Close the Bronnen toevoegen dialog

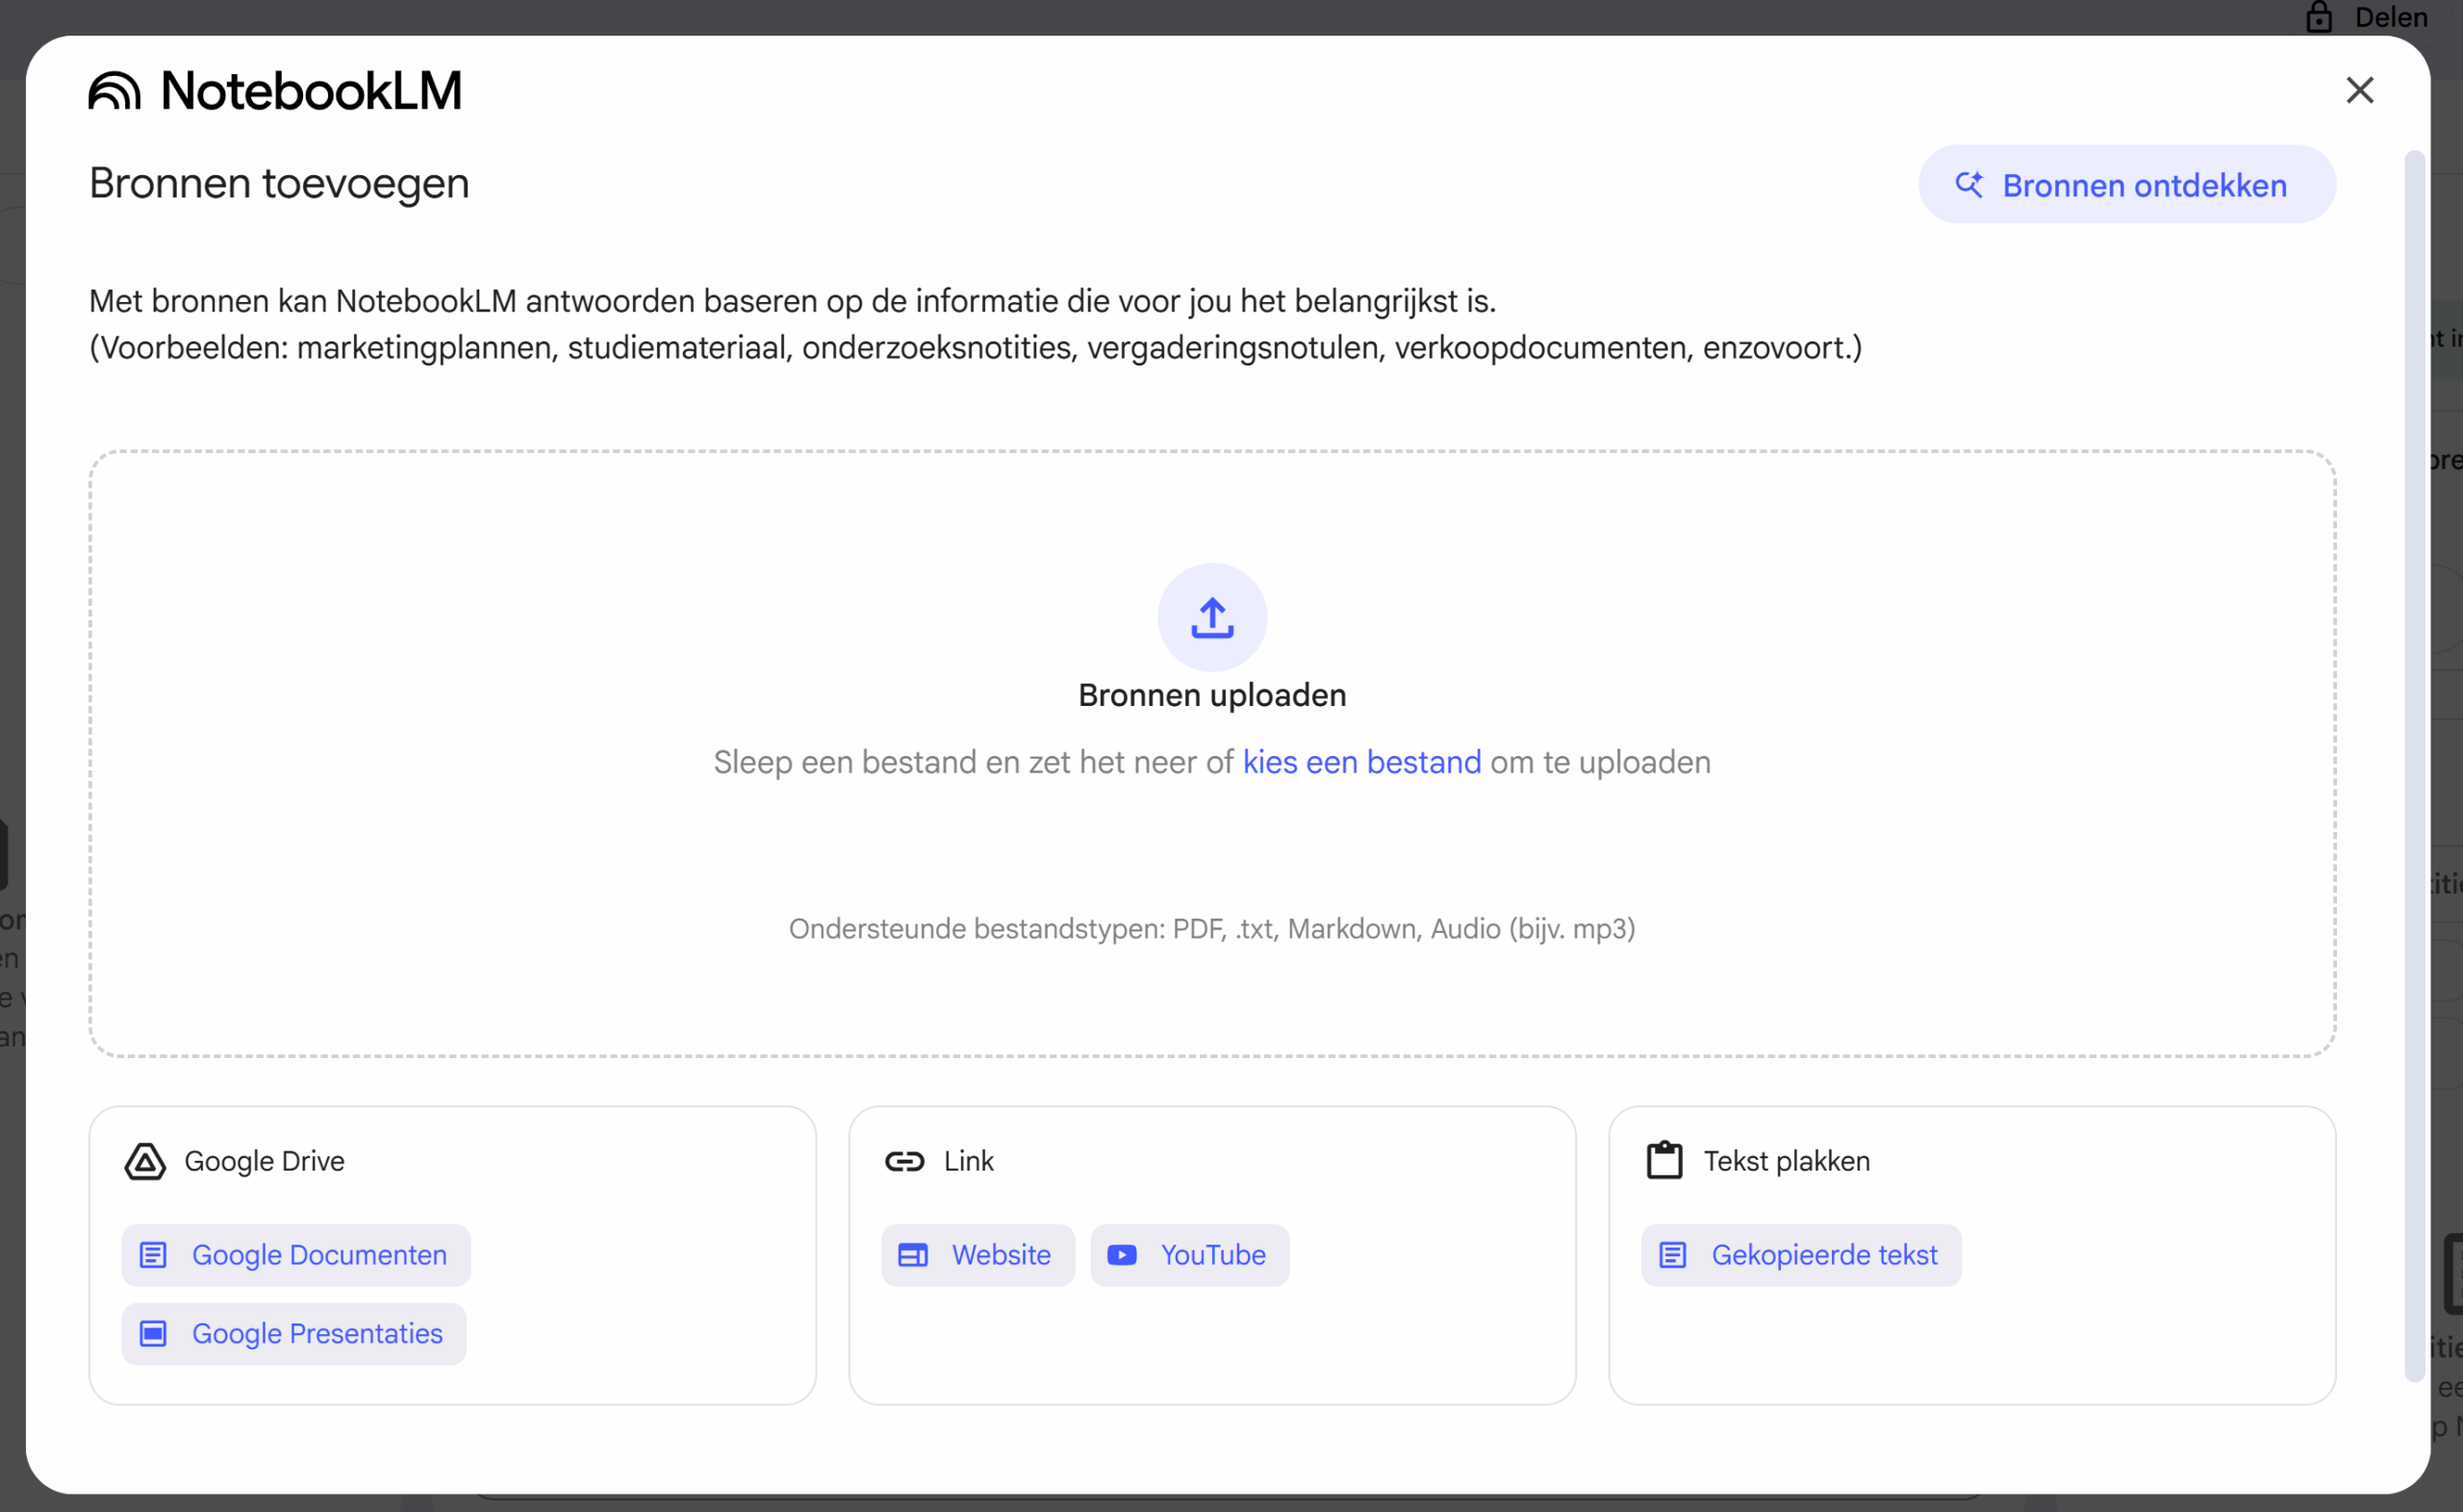click(x=2359, y=90)
